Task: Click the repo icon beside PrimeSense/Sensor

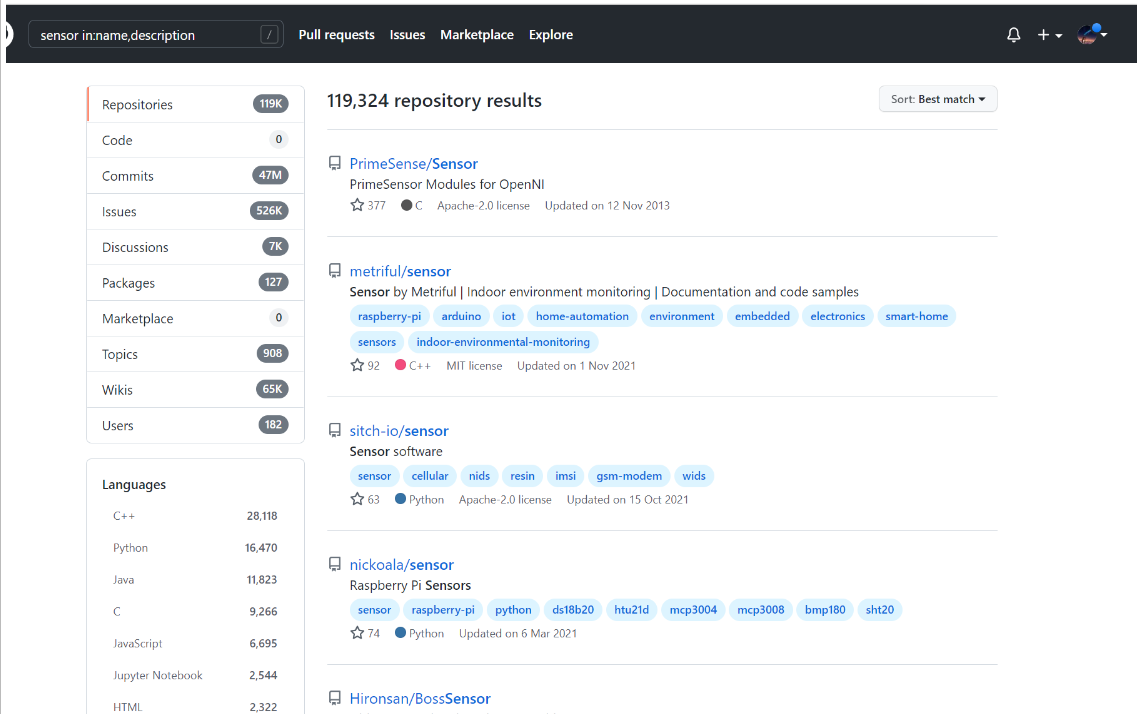Action: (x=334, y=163)
